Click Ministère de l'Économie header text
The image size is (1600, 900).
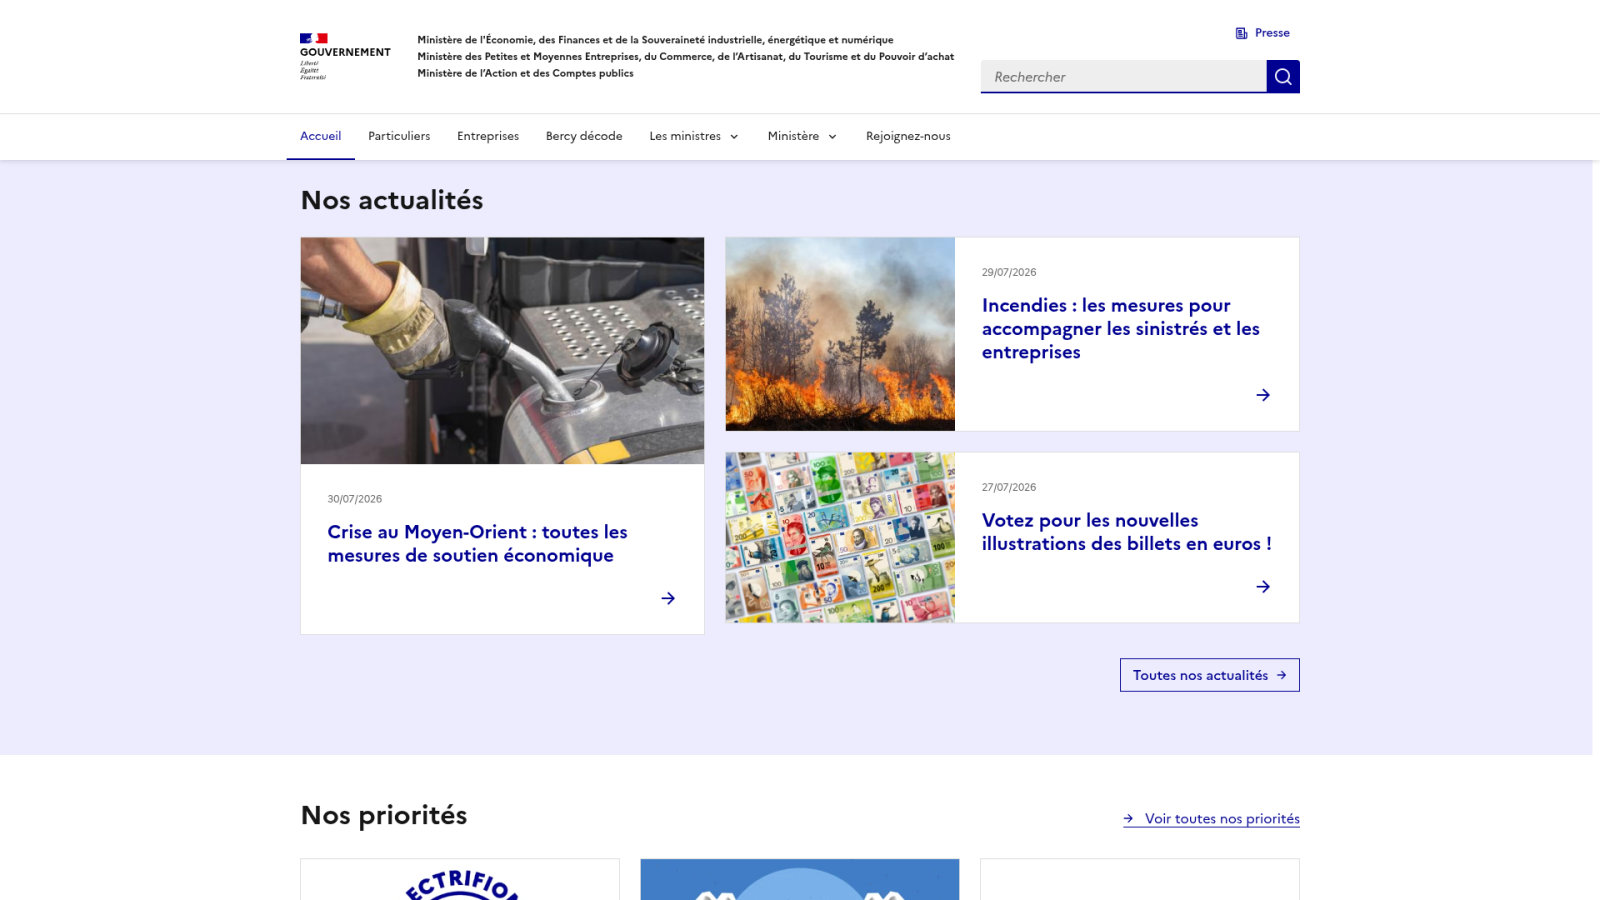point(655,40)
